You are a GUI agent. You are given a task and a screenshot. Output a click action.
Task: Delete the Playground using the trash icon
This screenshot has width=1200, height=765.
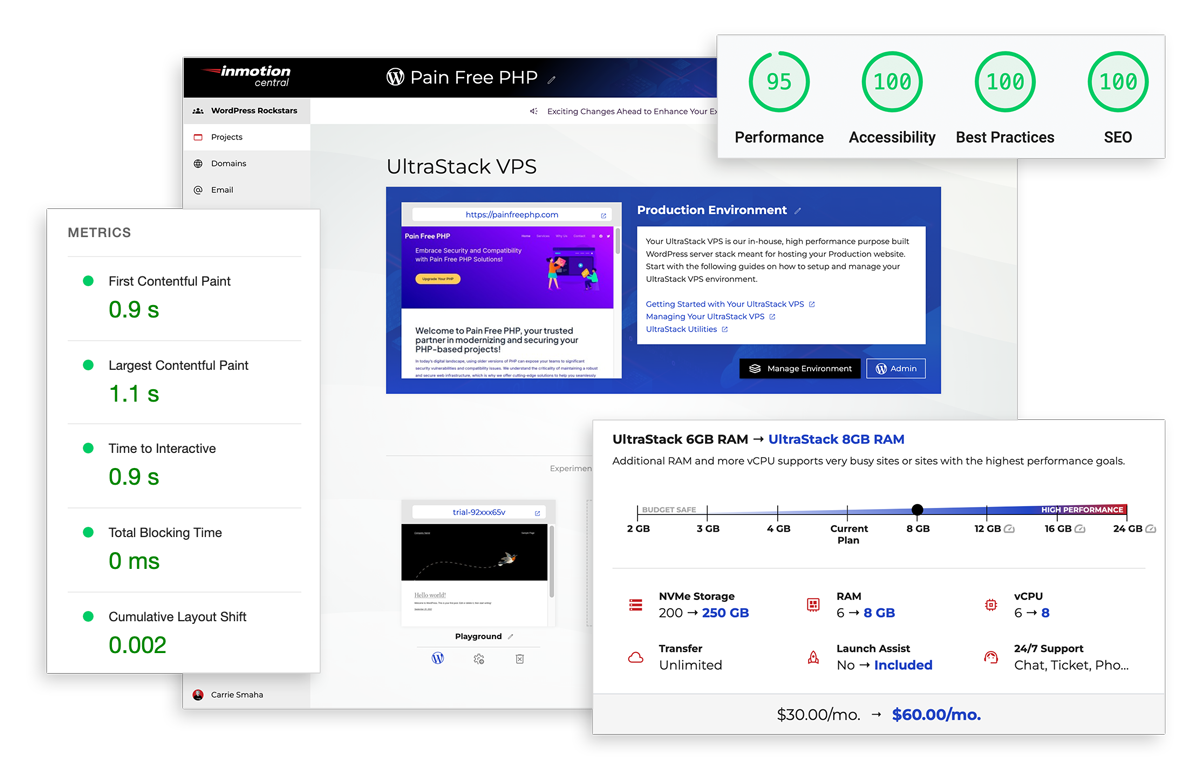coord(520,659)
